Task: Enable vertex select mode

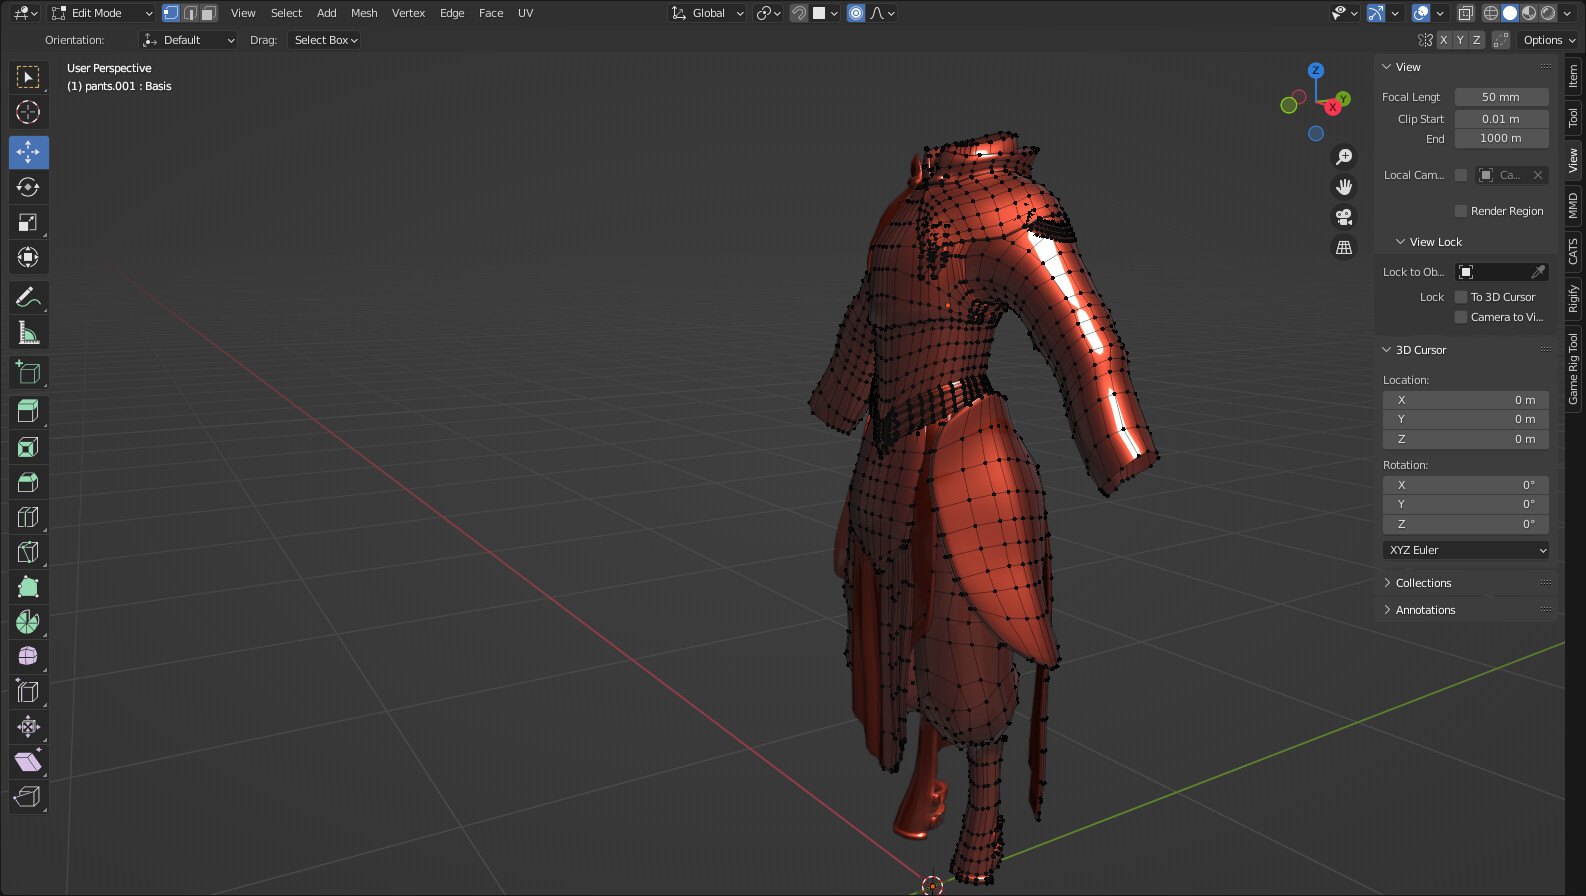Action: coord(171,13)
